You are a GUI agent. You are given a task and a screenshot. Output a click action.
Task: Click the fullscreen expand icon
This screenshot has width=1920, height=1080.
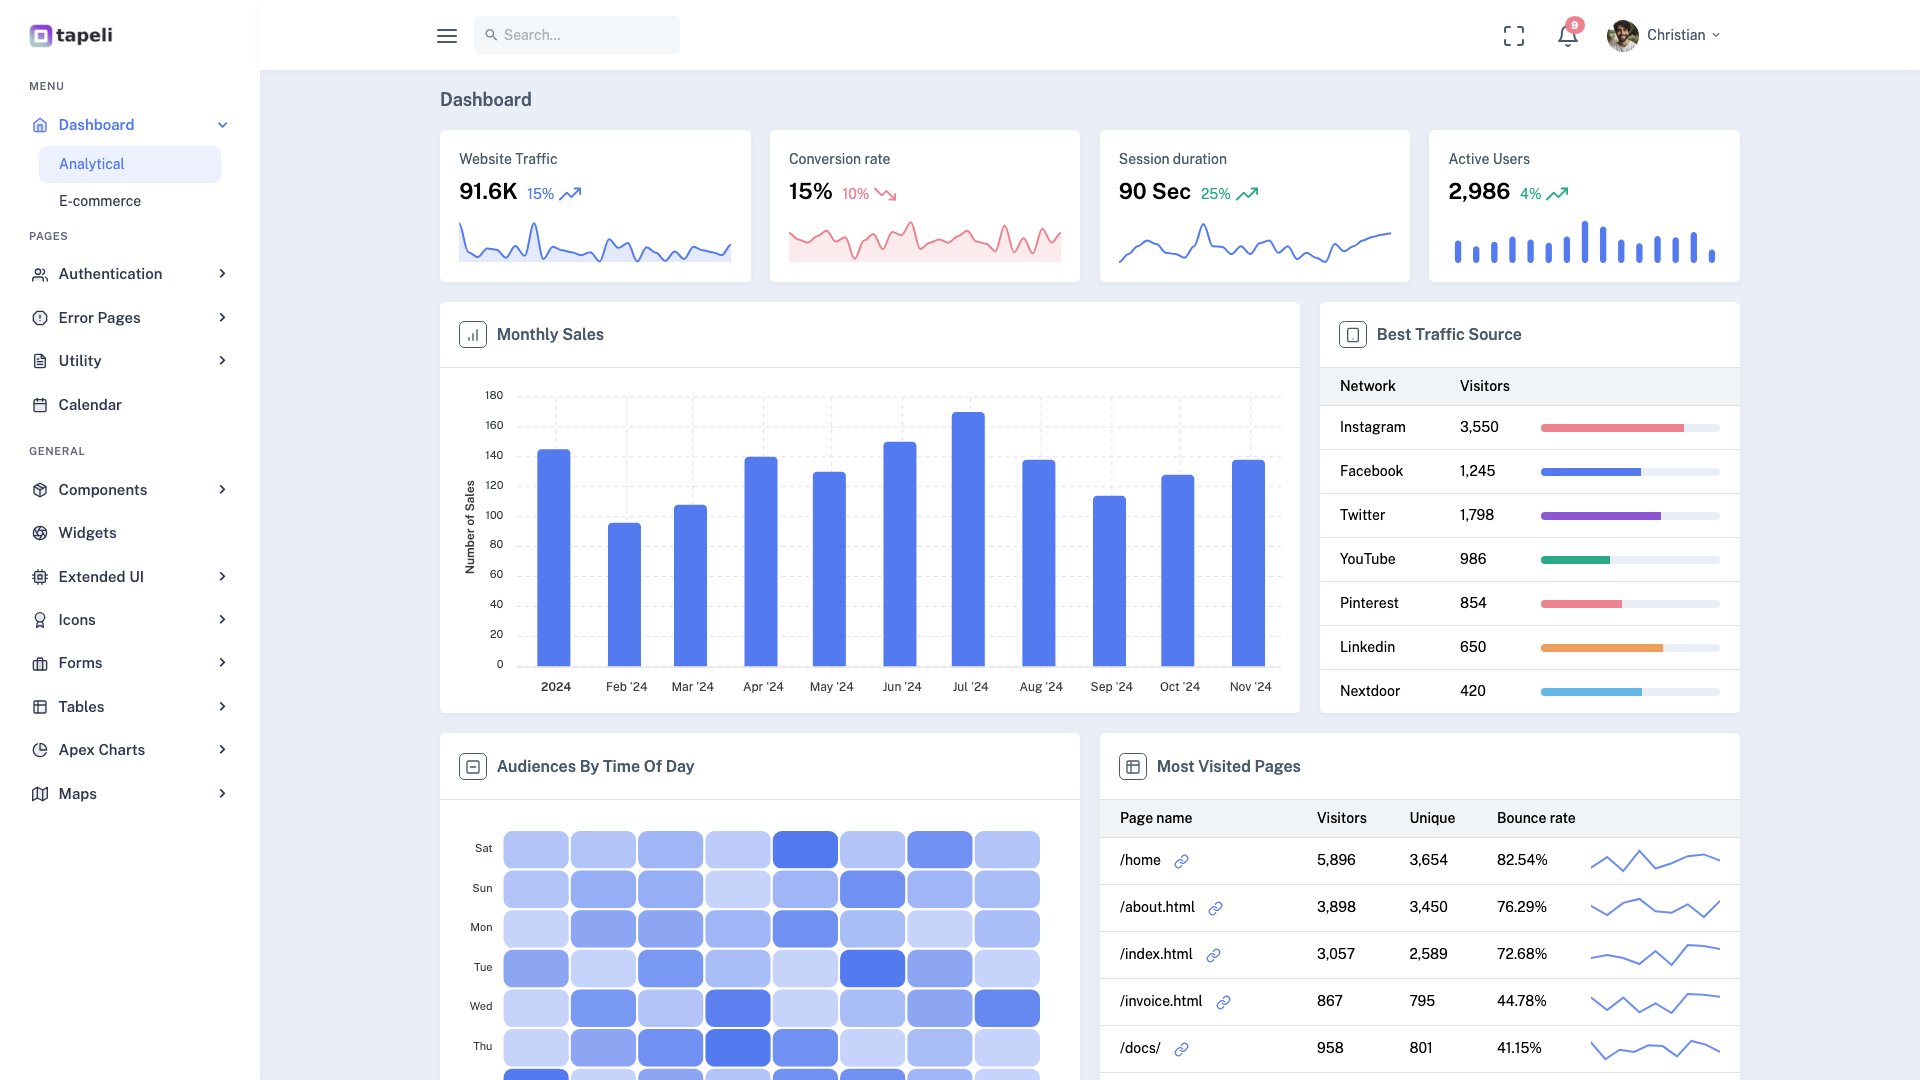1514,35
